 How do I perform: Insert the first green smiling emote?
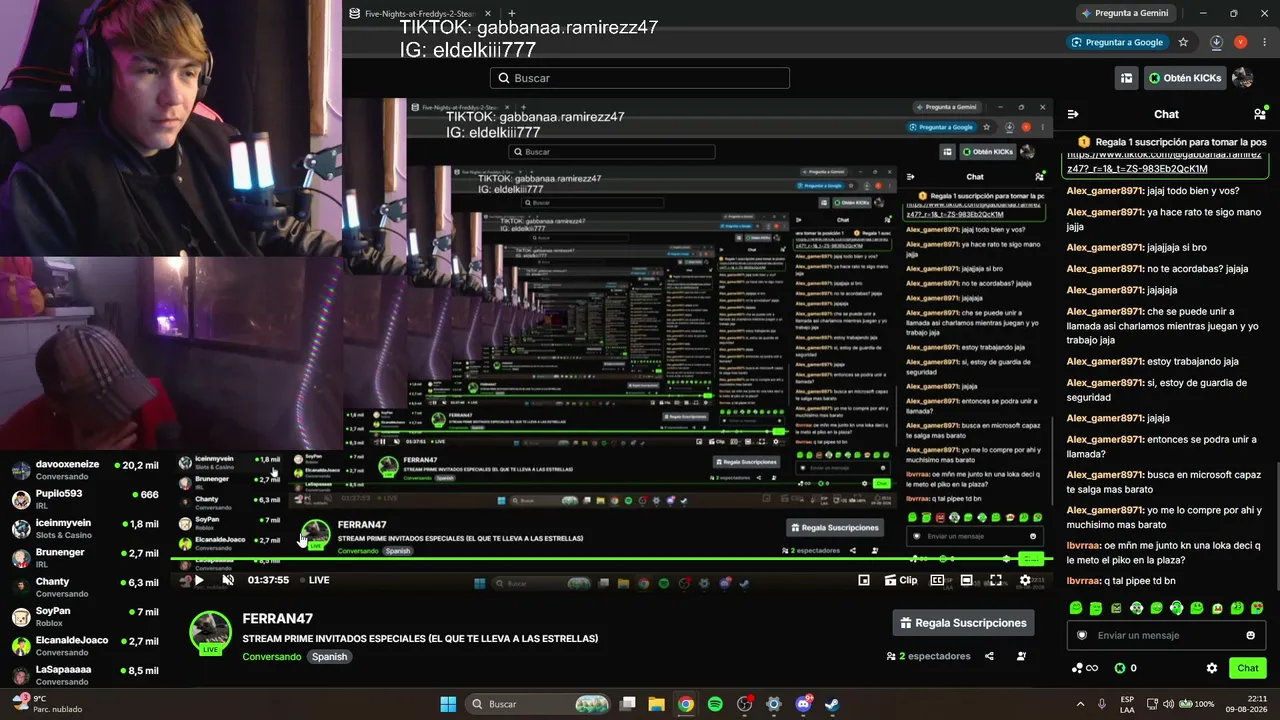[1076, 608]
